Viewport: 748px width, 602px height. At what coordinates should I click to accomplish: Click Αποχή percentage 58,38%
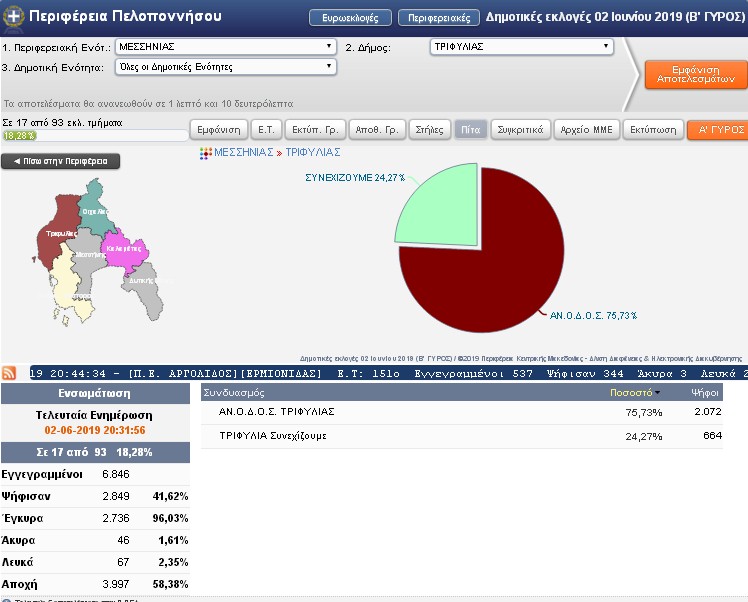(170, 584)
